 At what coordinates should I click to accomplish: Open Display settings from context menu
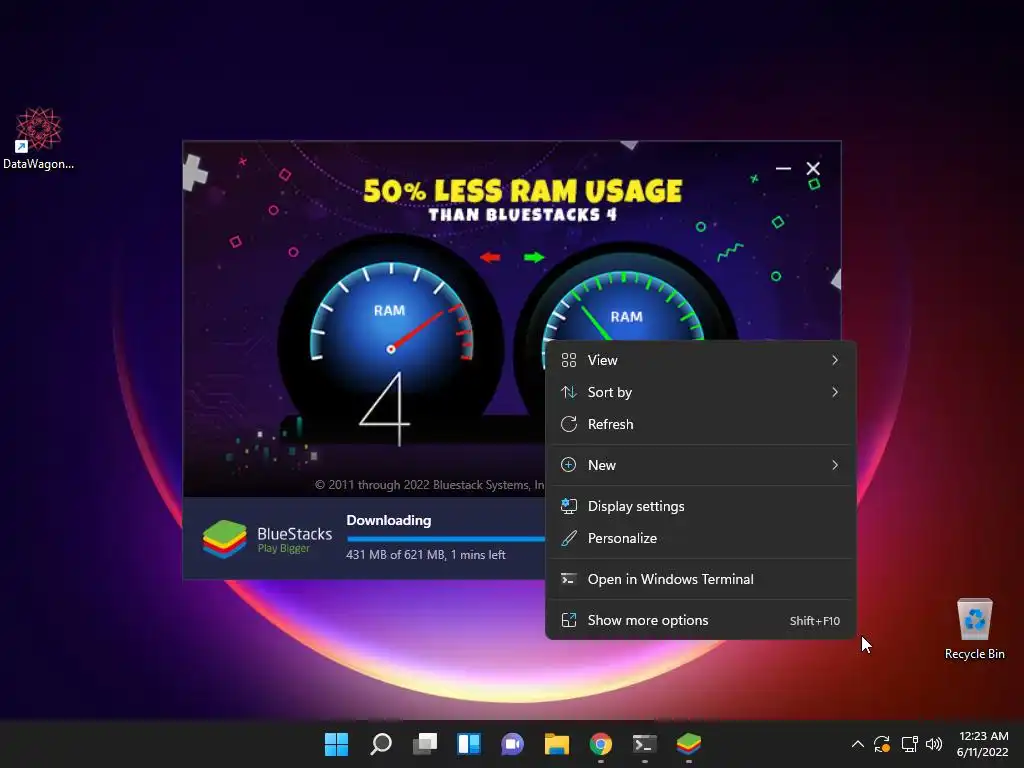[701, 506]
